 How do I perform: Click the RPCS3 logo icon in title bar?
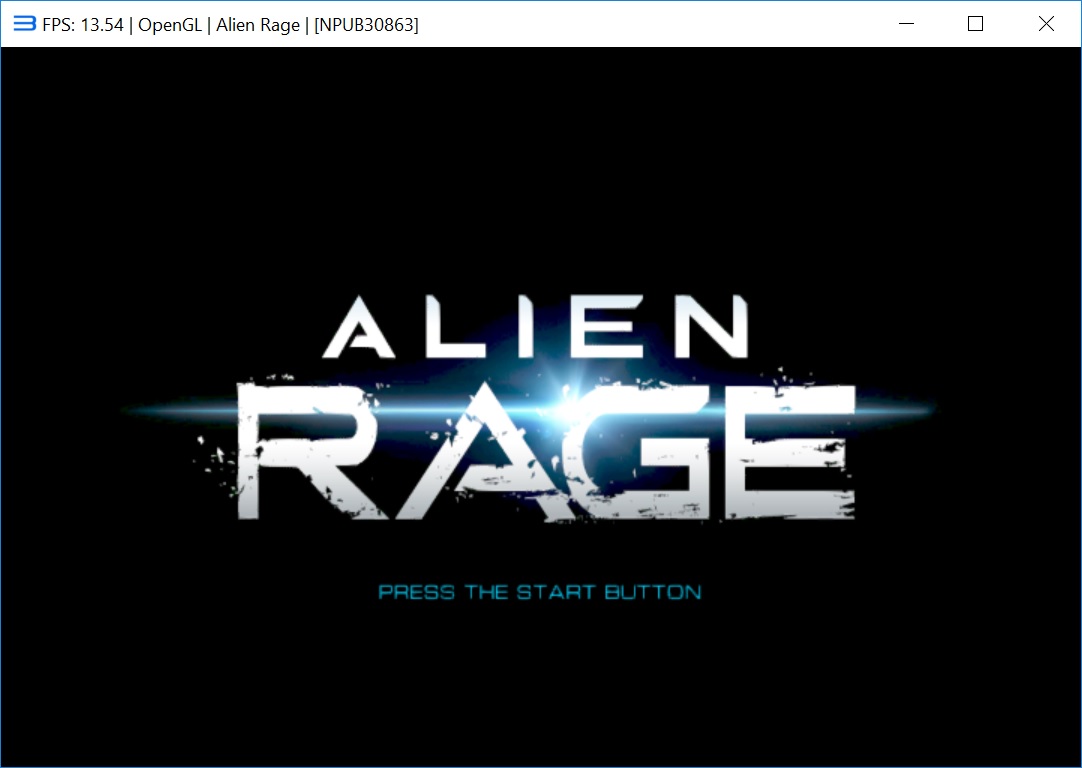point(24,24)
